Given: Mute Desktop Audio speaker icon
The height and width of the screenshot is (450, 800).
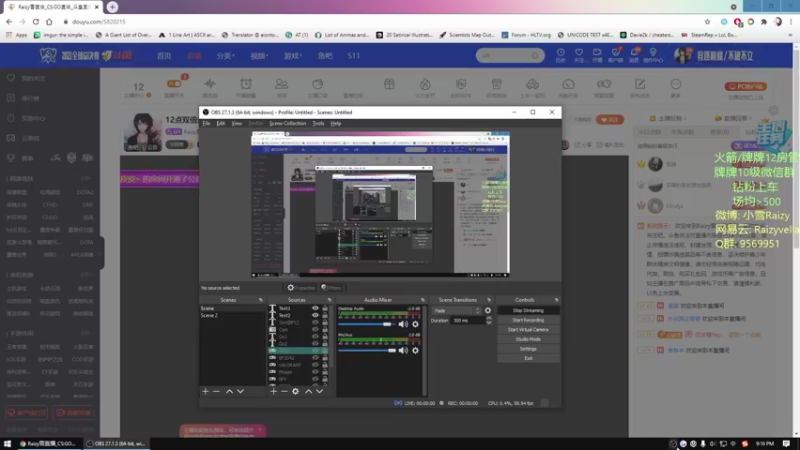Looking at the screenshot, I should (x=403, y=324).
